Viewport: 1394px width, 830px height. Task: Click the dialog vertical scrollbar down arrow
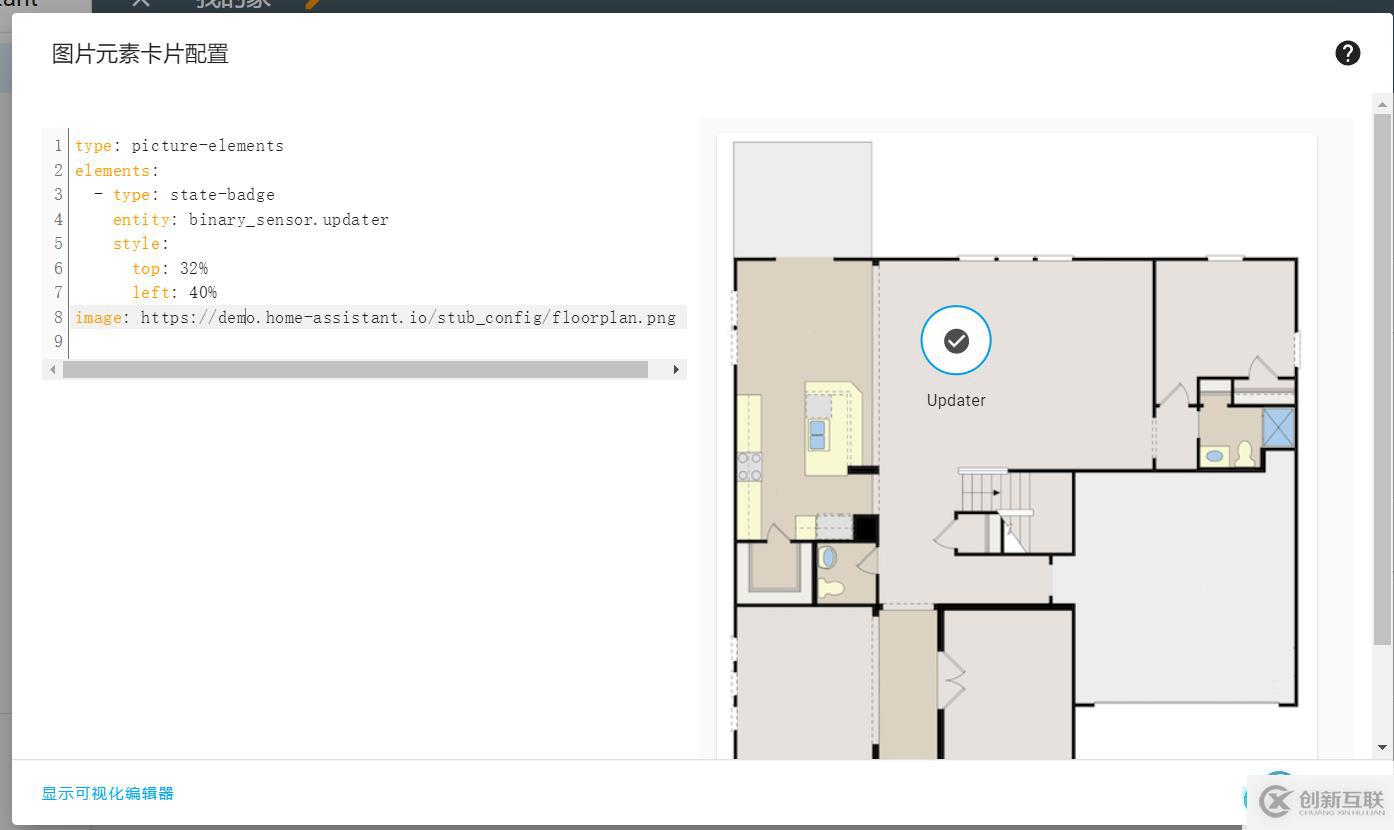[x=1382, y=747]
